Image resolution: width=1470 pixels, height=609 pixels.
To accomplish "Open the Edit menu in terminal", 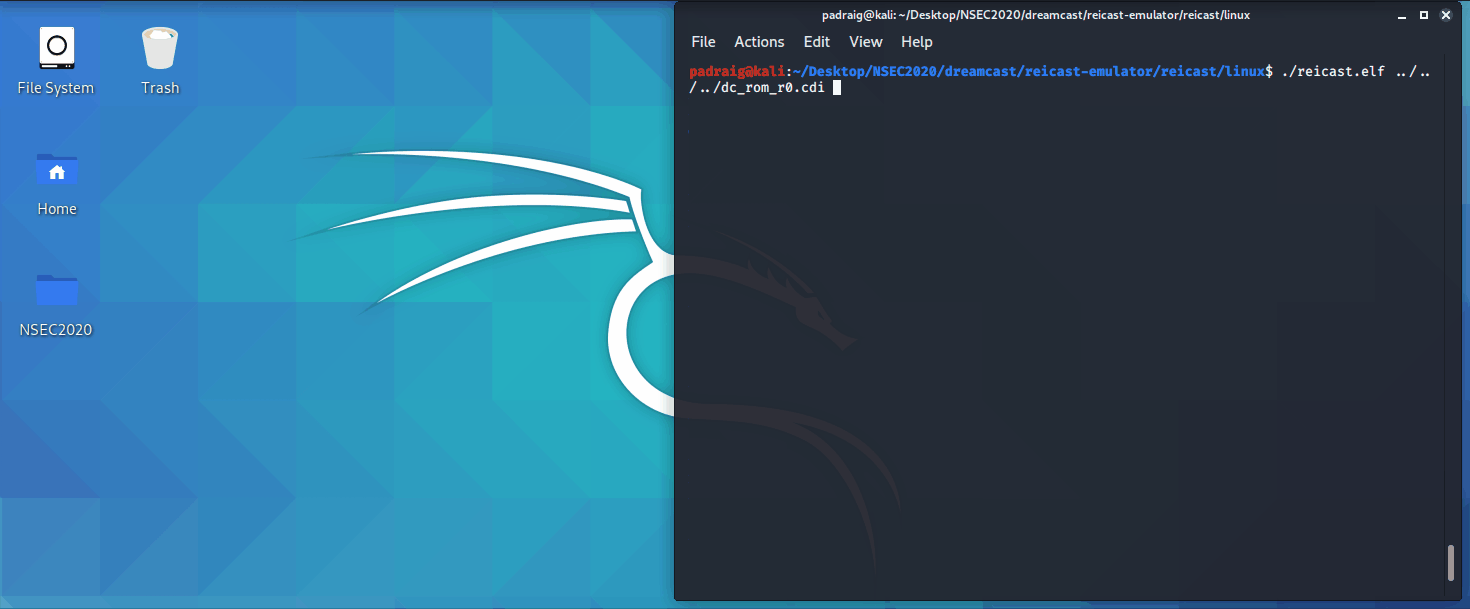I will point(817,42).
